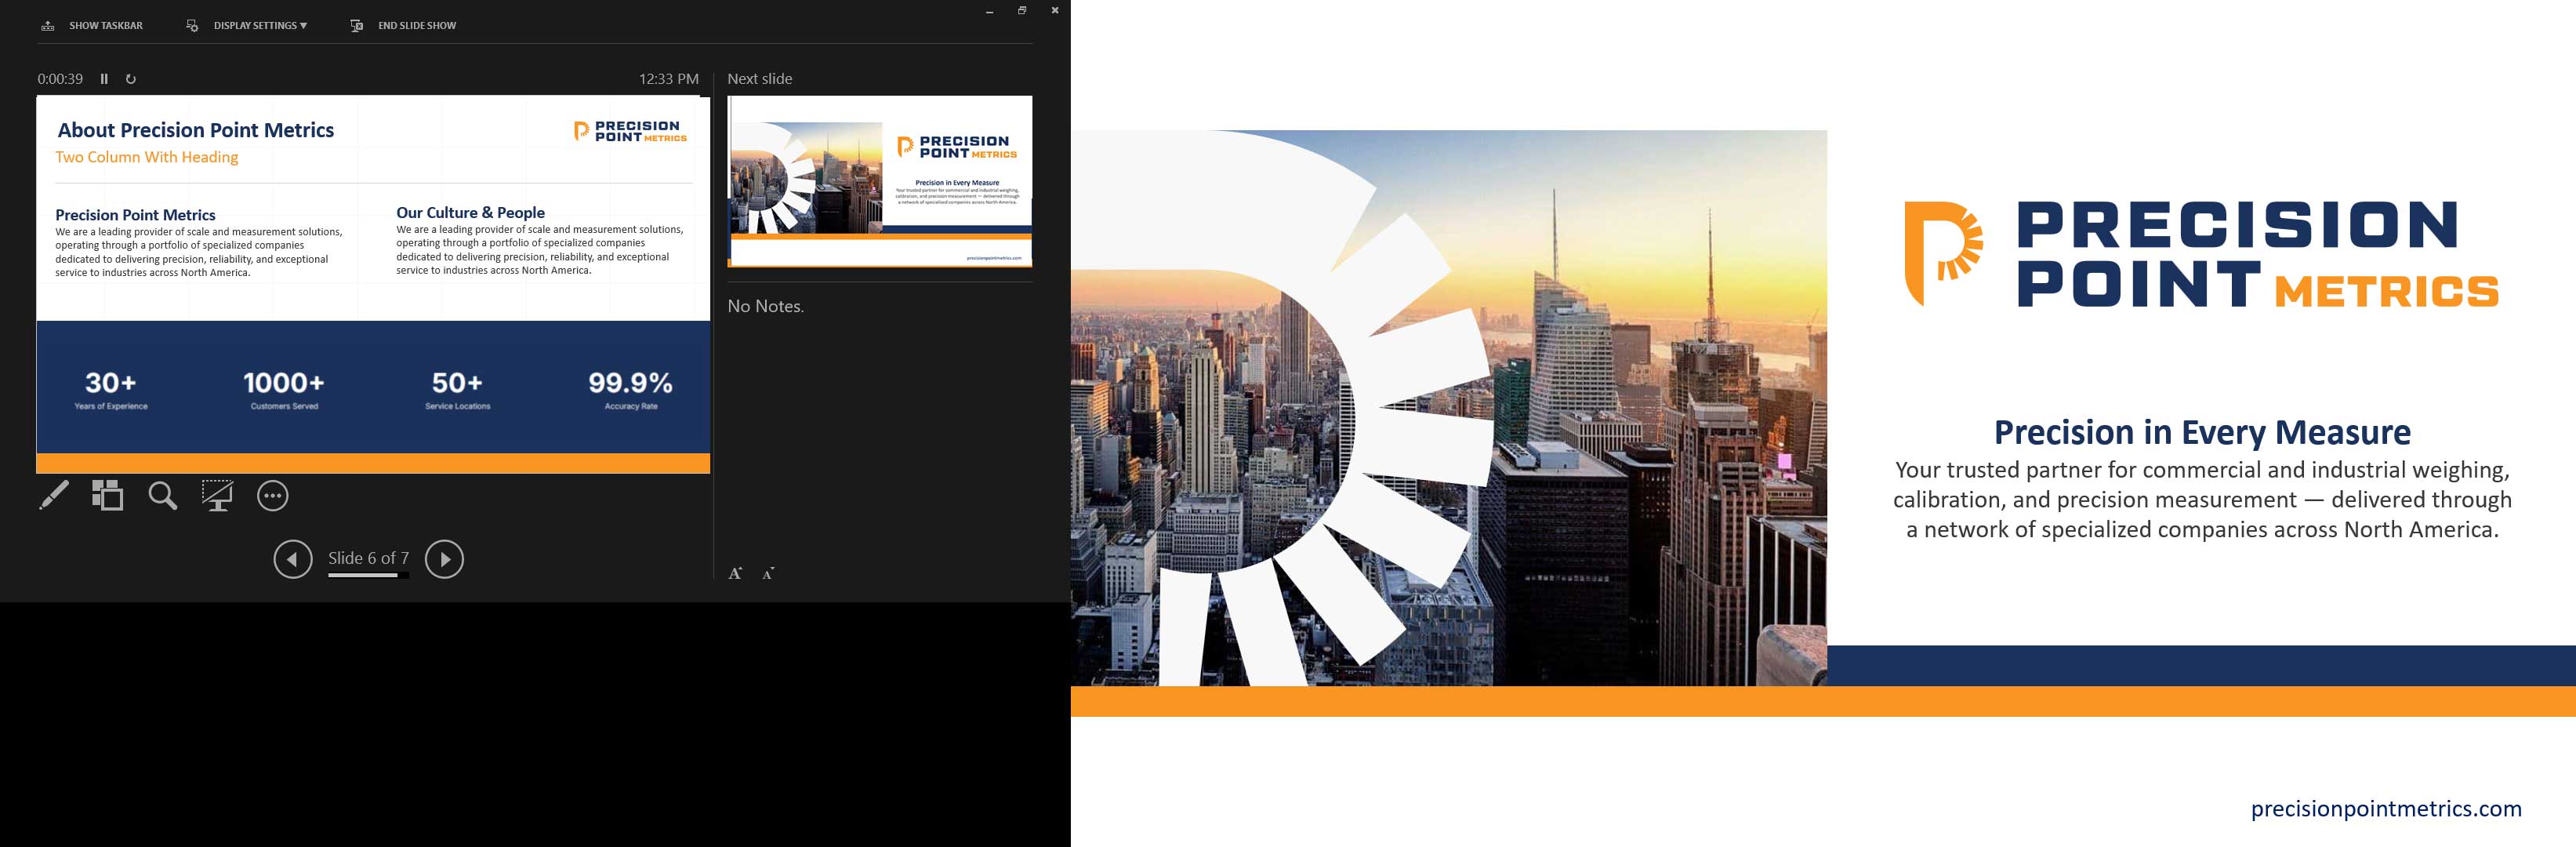Click the current slide preview
The height and width of the screenshot is (847, 2576).
coord(373,284)
